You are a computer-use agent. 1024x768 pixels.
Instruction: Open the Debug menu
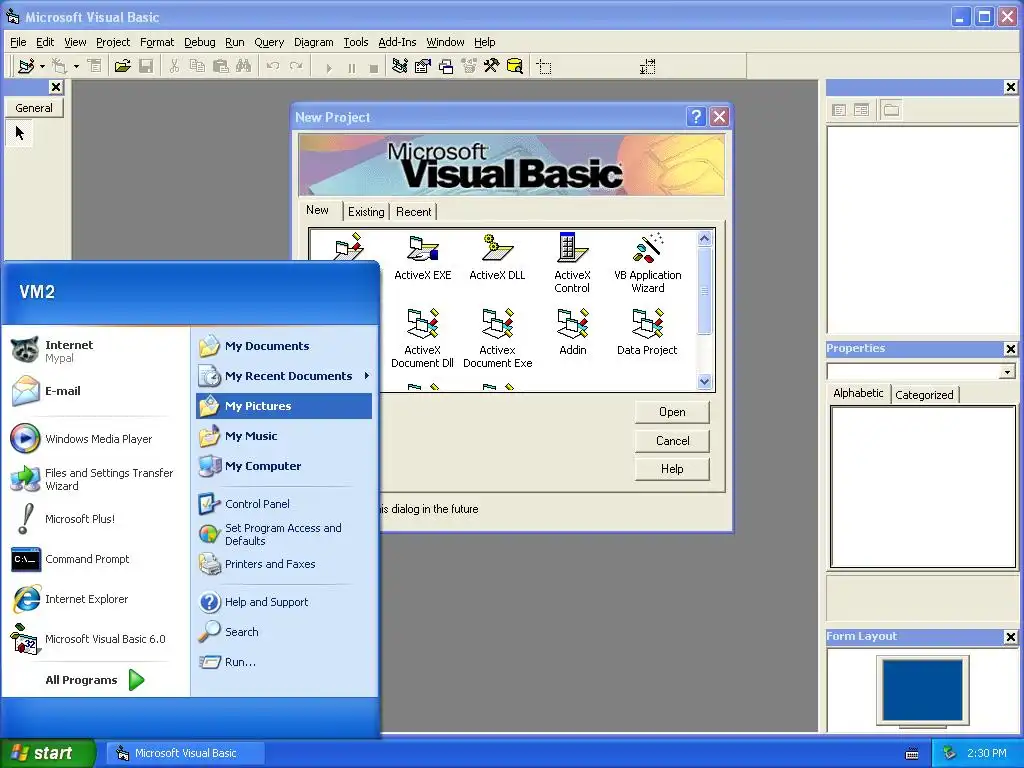199,42
